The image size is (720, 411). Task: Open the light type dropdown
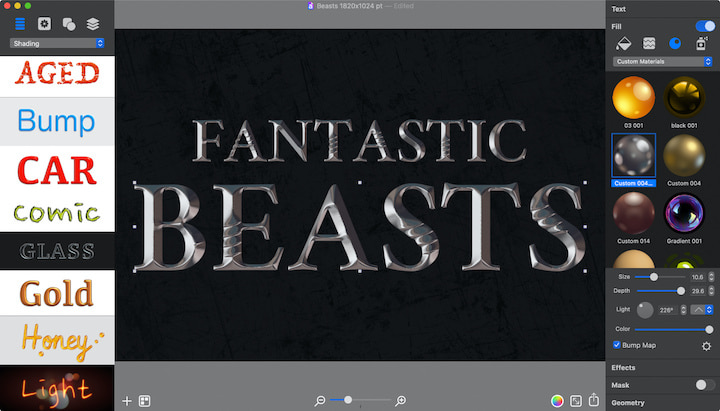coord(702,310)
